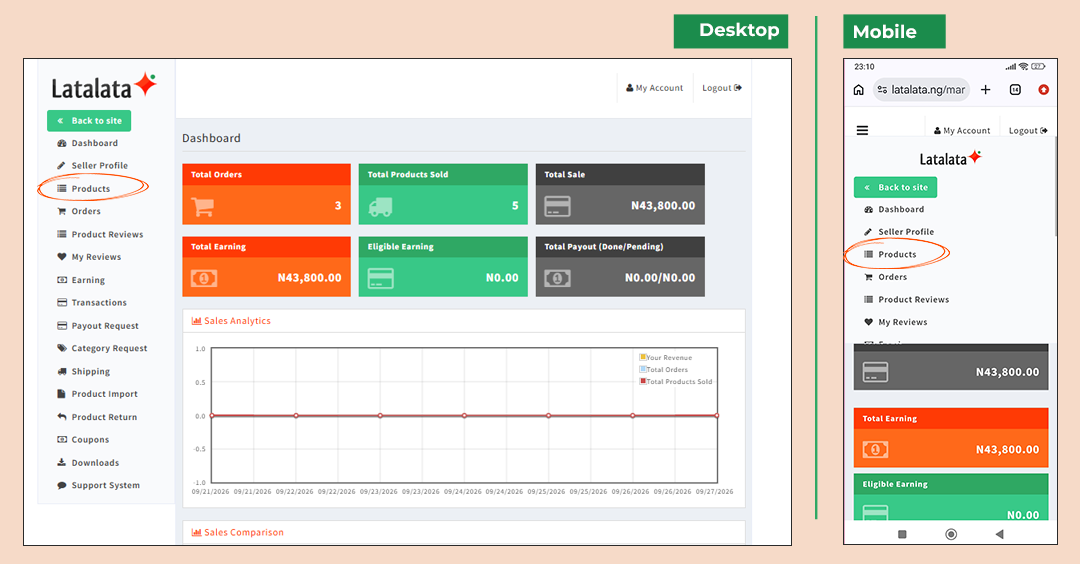Open Earning in the desktop sidebar
Screen dimensions: 1080x564
81,280
